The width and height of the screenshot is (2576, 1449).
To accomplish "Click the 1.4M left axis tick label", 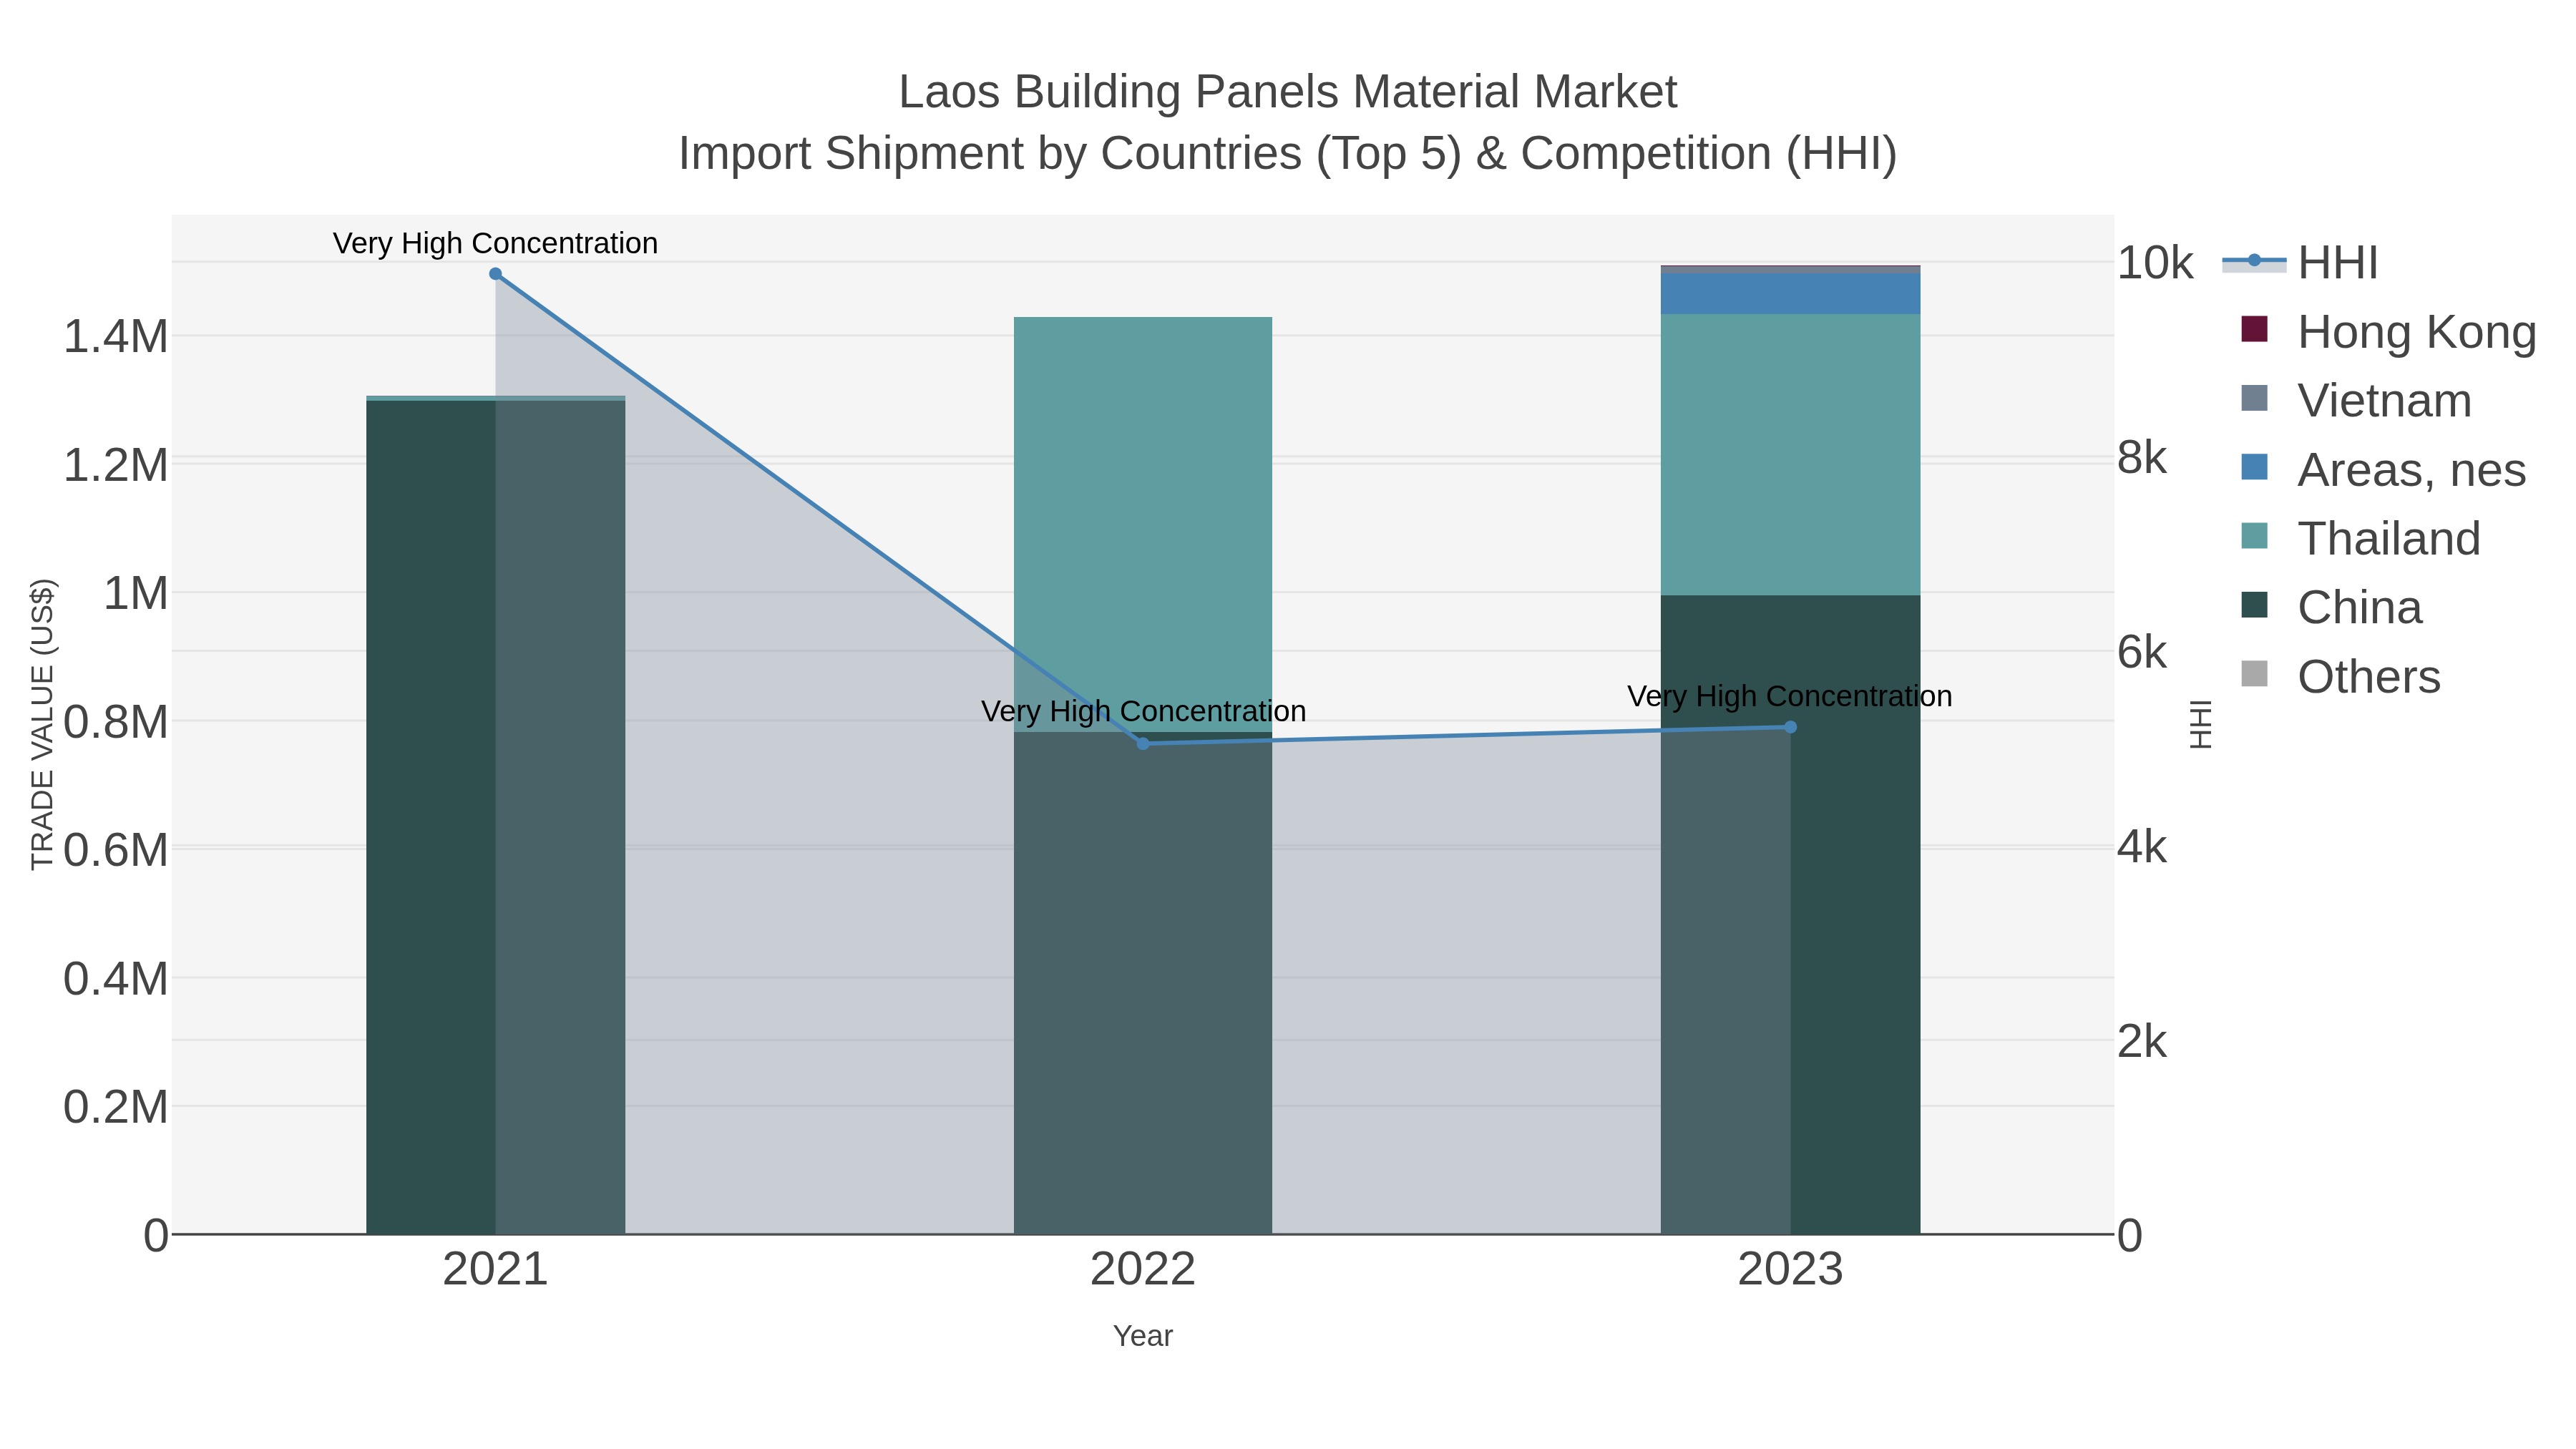I will pyautogui.click(x=116, y=336).
